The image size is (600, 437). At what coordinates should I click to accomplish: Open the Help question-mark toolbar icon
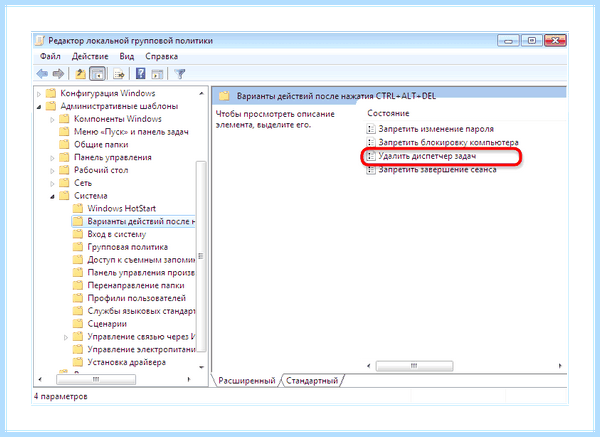point(140,73)
